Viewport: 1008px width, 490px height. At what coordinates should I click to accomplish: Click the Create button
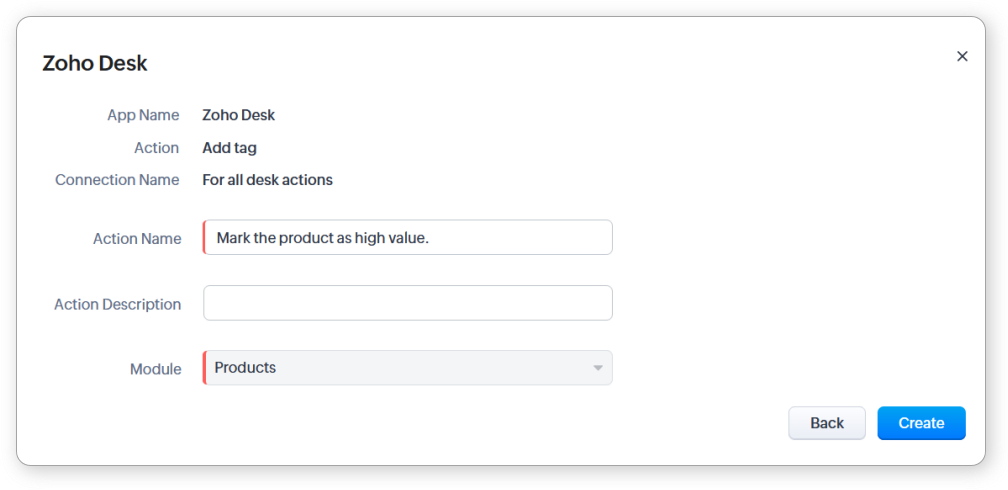pyautogui.click(x=921, y=423)
